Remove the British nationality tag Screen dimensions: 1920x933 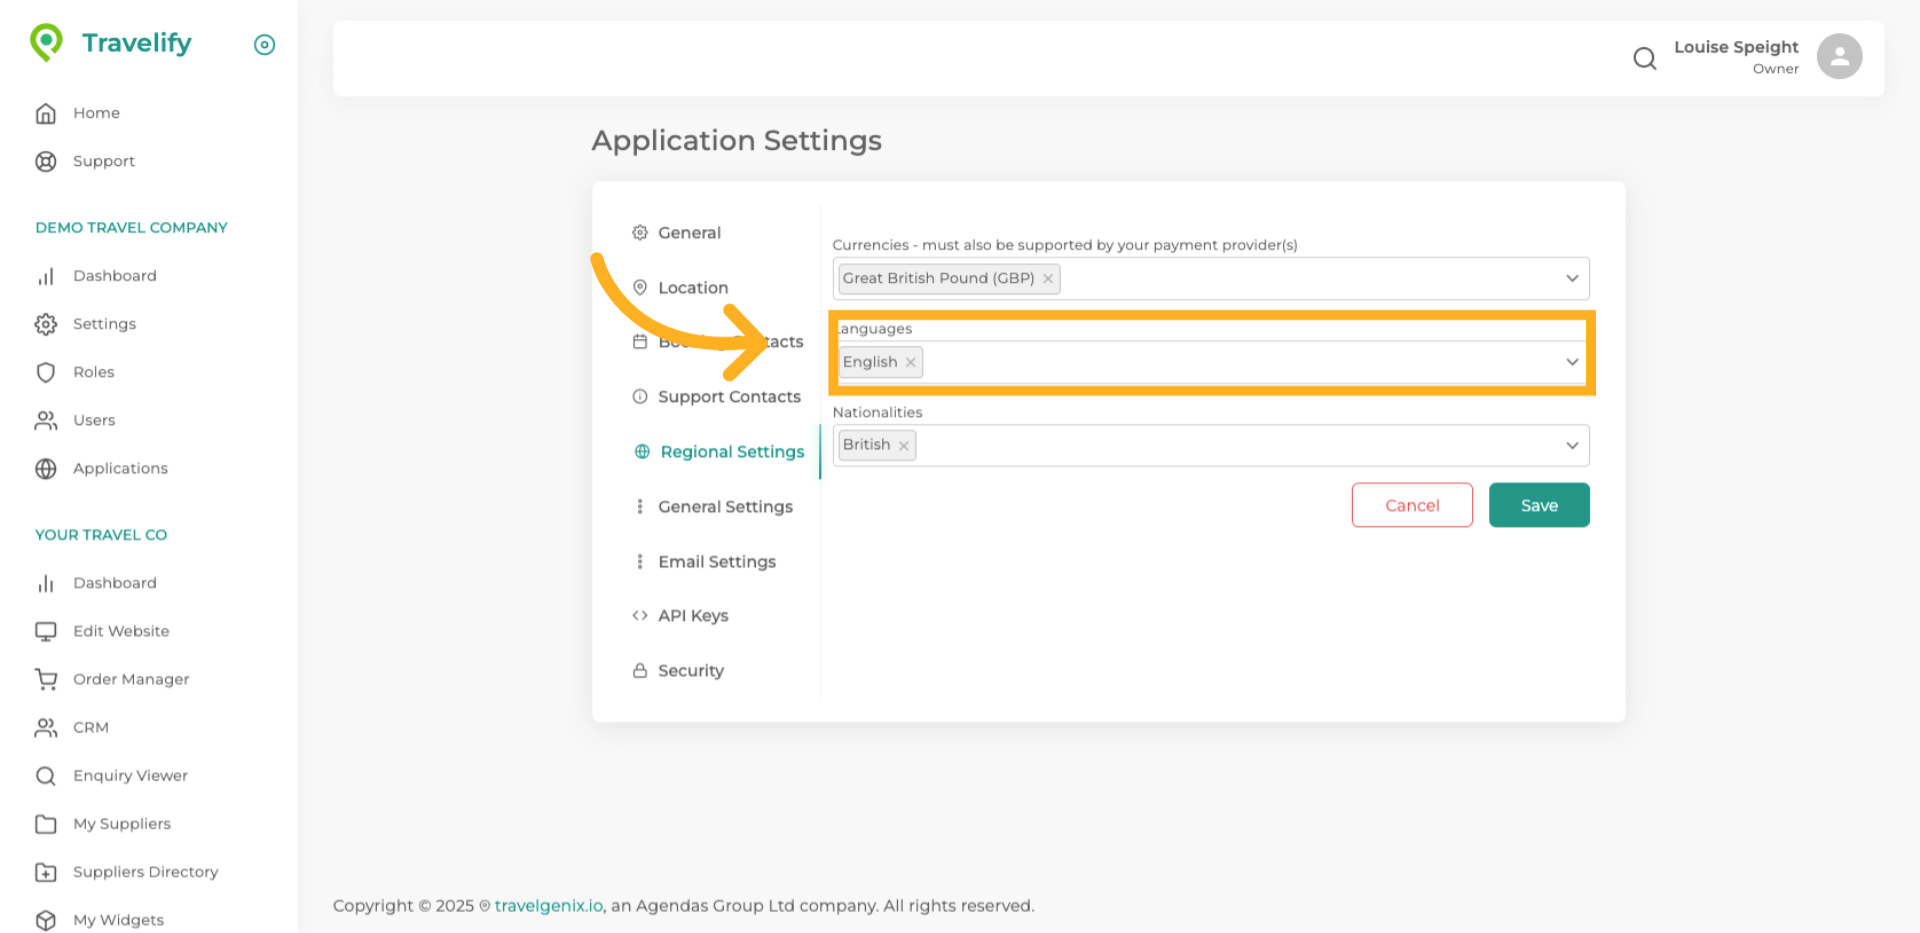coord(903,446)
